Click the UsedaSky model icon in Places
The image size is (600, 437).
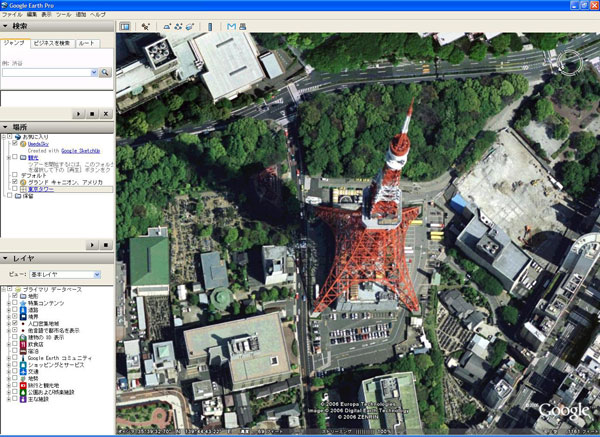(x=23, y=144)
